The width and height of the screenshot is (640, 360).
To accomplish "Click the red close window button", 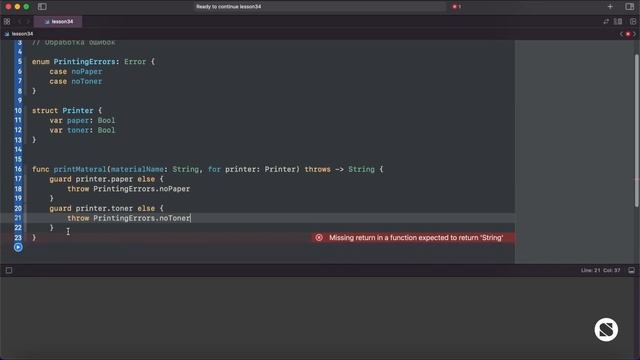I will pos(8,7).
